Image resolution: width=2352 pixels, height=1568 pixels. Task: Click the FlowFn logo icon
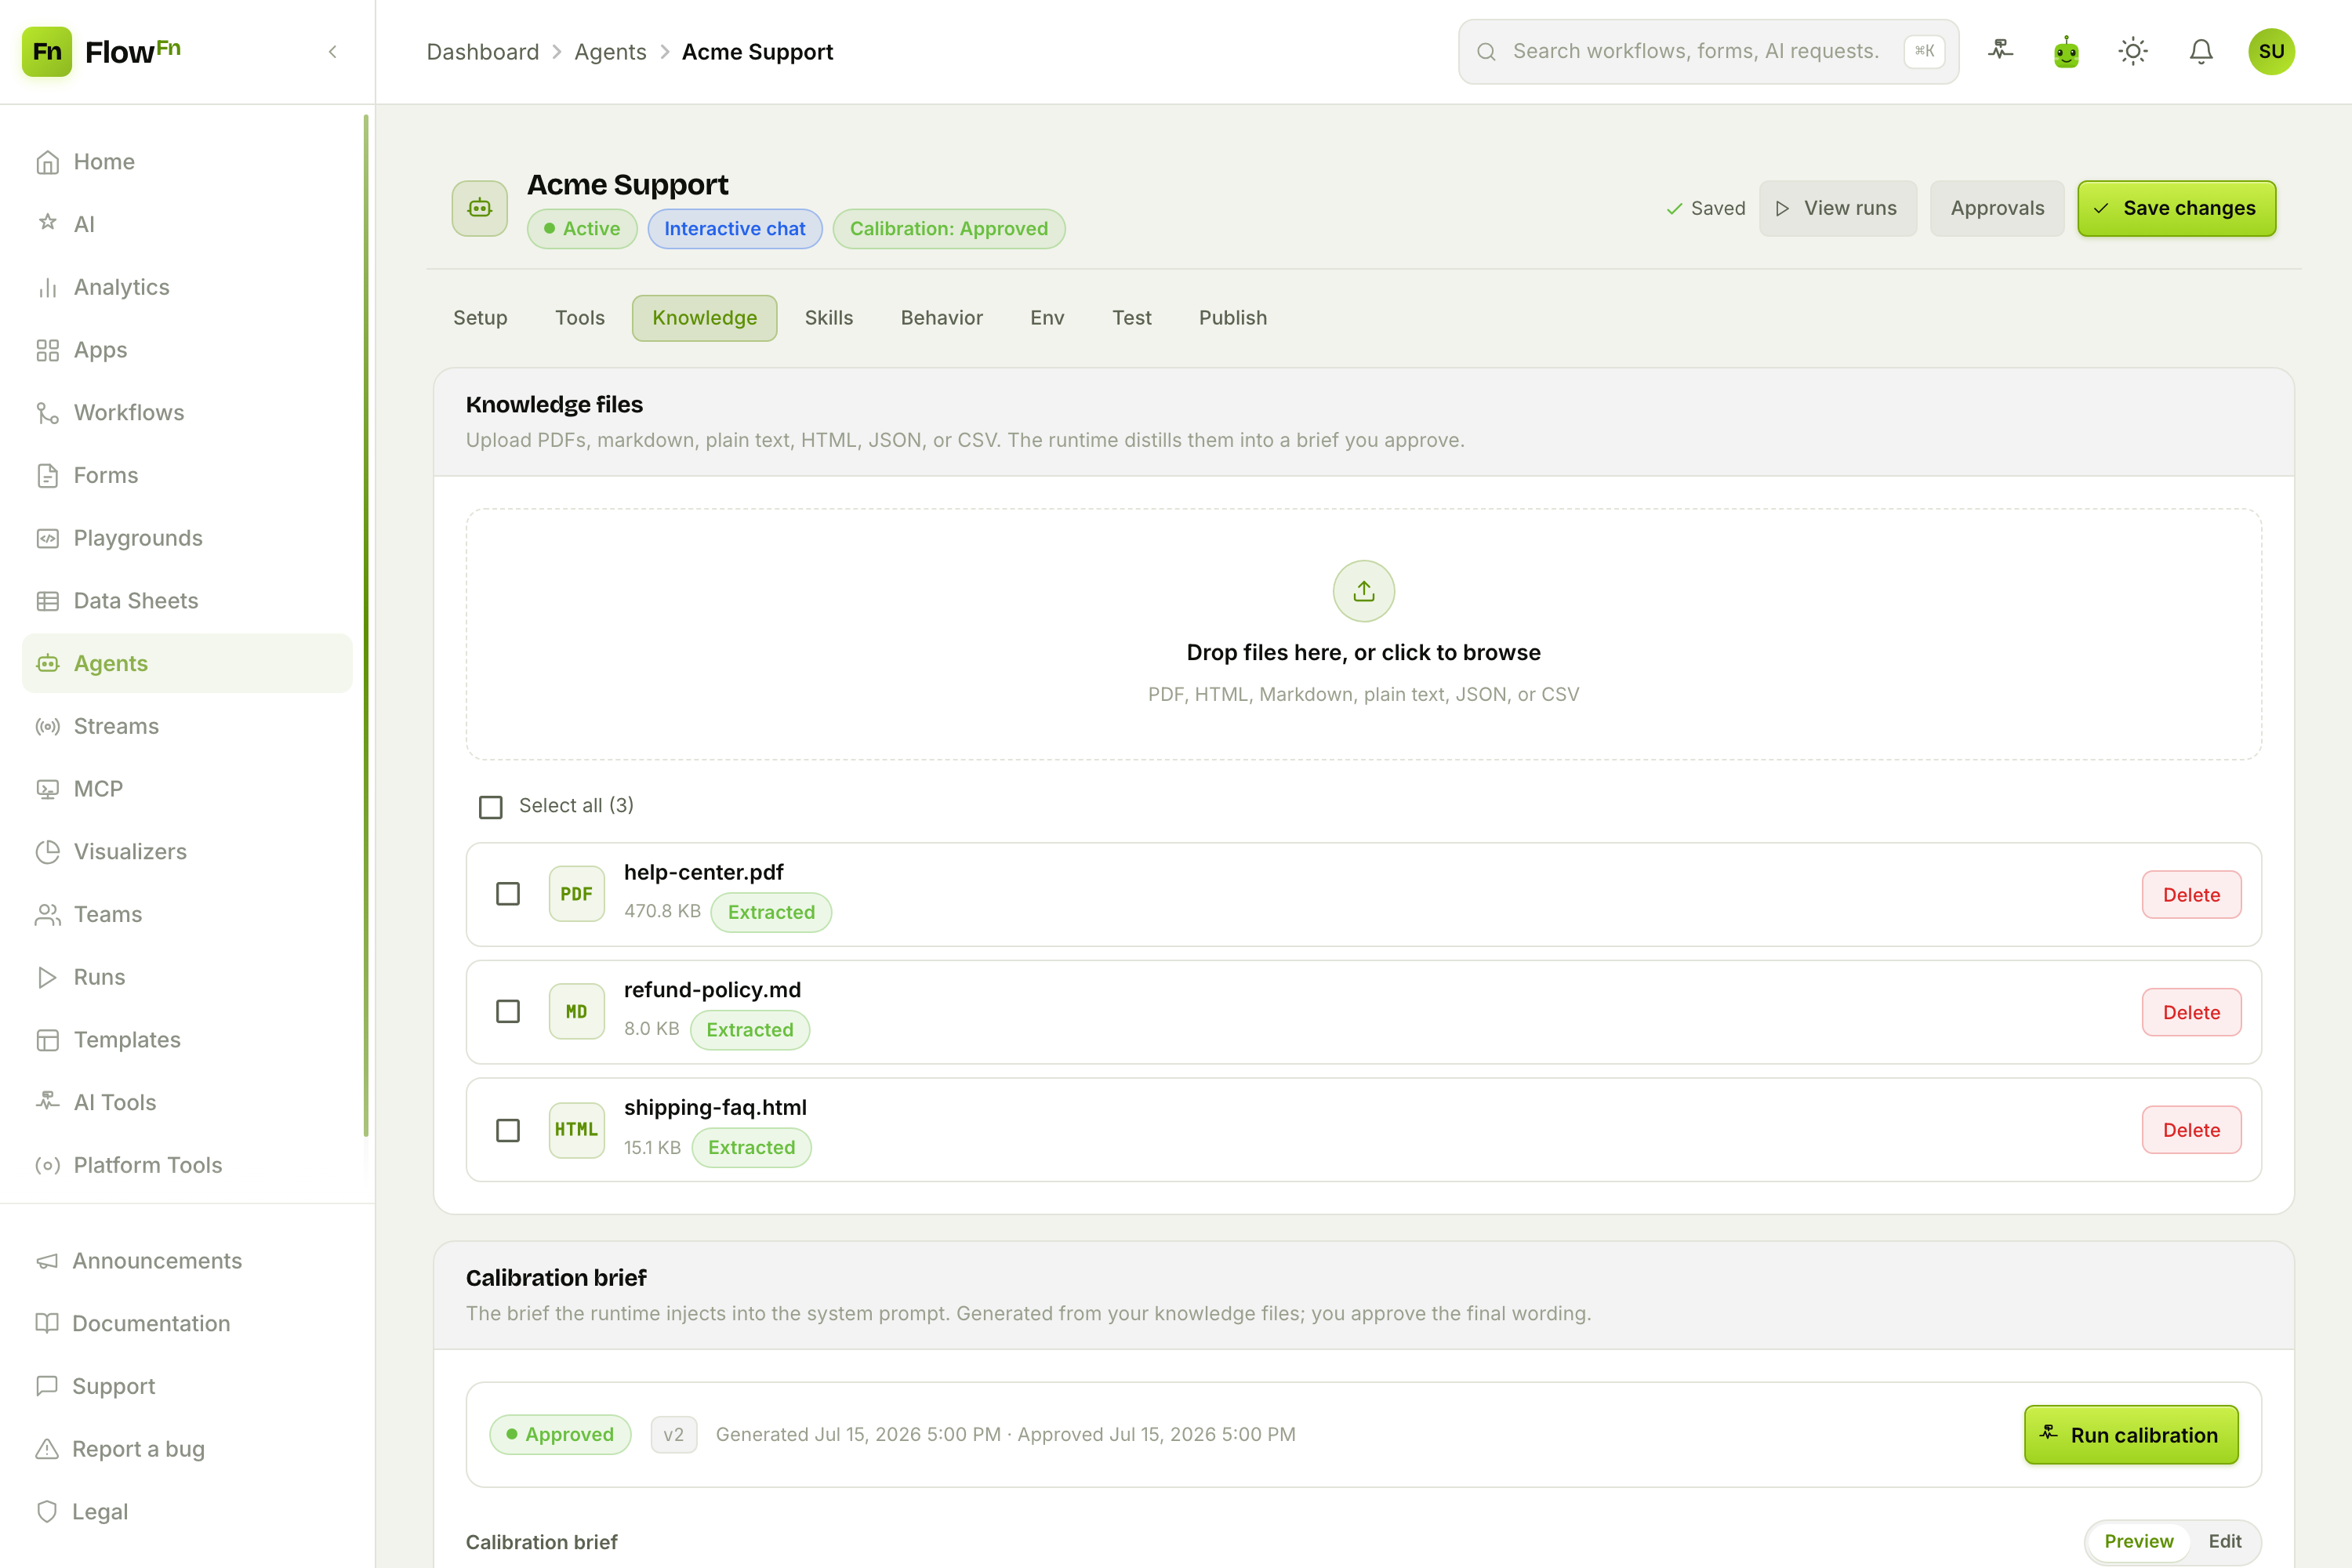pos(47,51)
